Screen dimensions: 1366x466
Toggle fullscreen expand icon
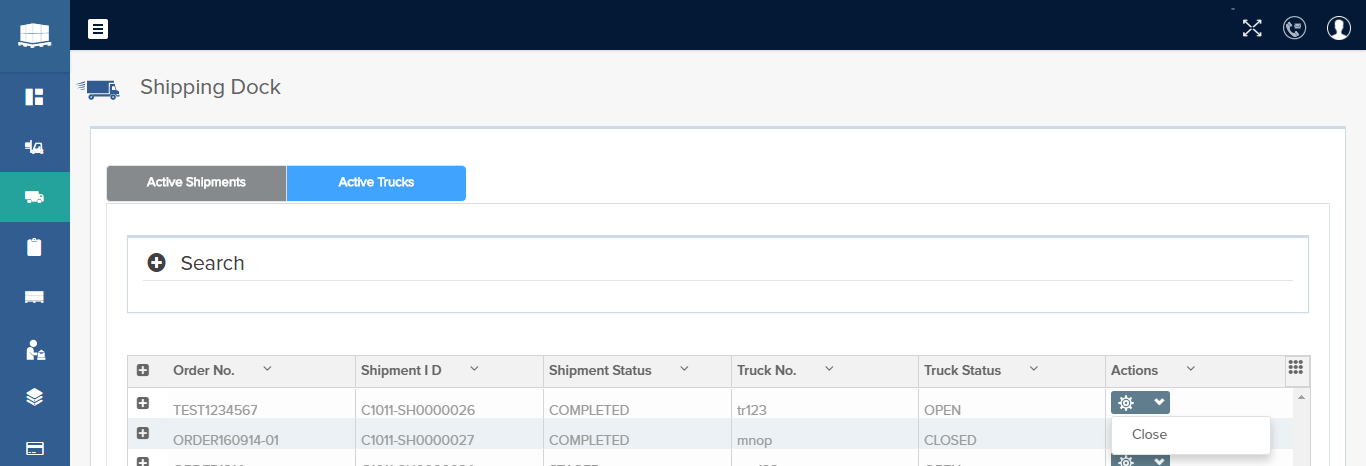[x=1252, y=28]
